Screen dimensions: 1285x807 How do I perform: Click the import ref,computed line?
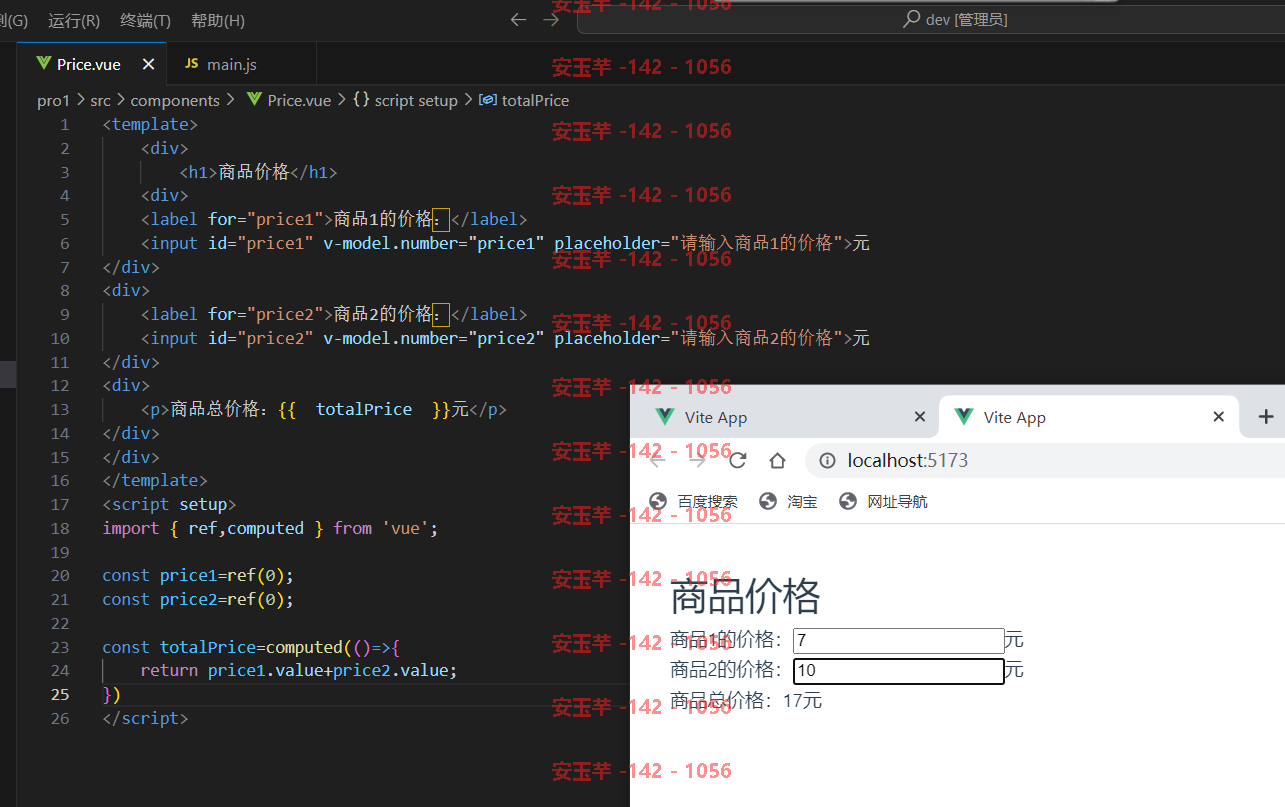point(270,528)
